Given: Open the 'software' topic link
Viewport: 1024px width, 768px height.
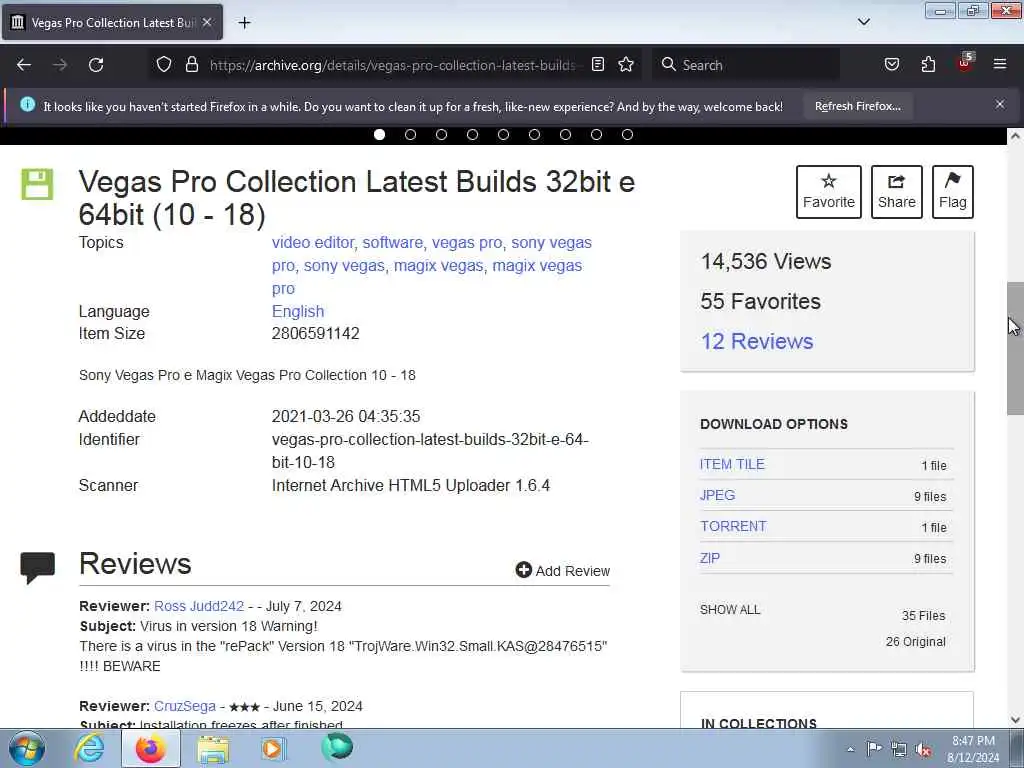Looking at the screenshot, I should [x=392, y=242].
